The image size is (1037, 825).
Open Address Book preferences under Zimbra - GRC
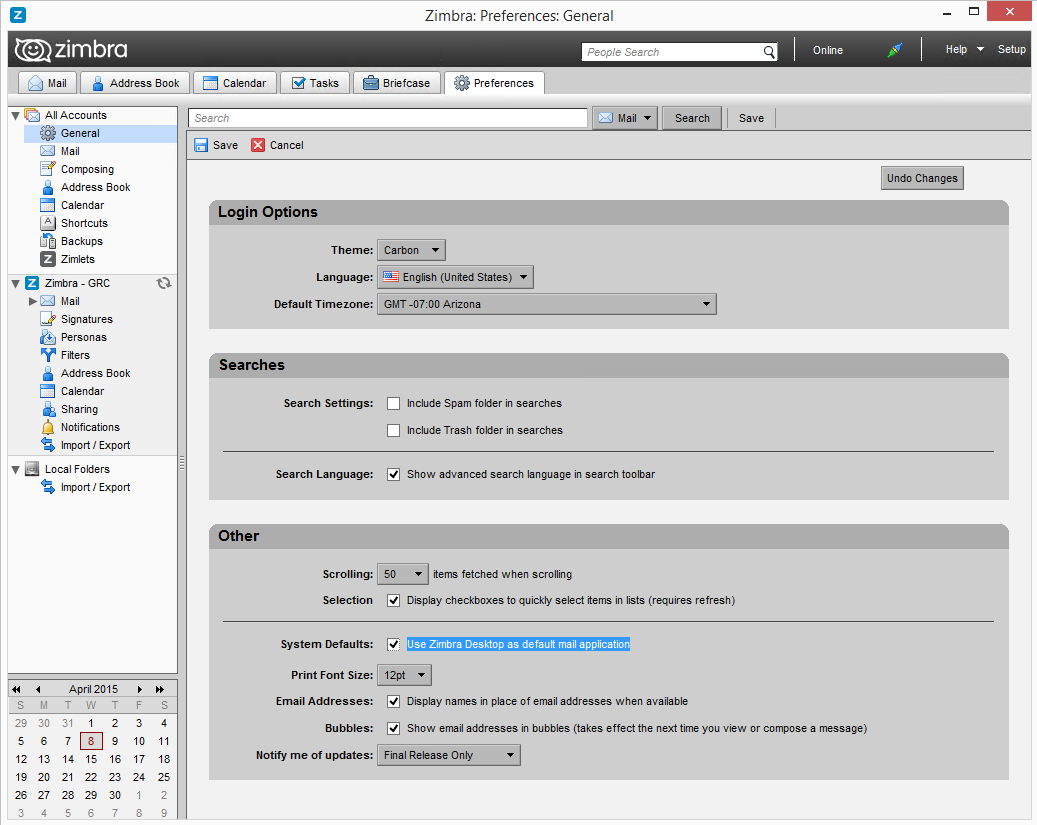tap(95, 373)
